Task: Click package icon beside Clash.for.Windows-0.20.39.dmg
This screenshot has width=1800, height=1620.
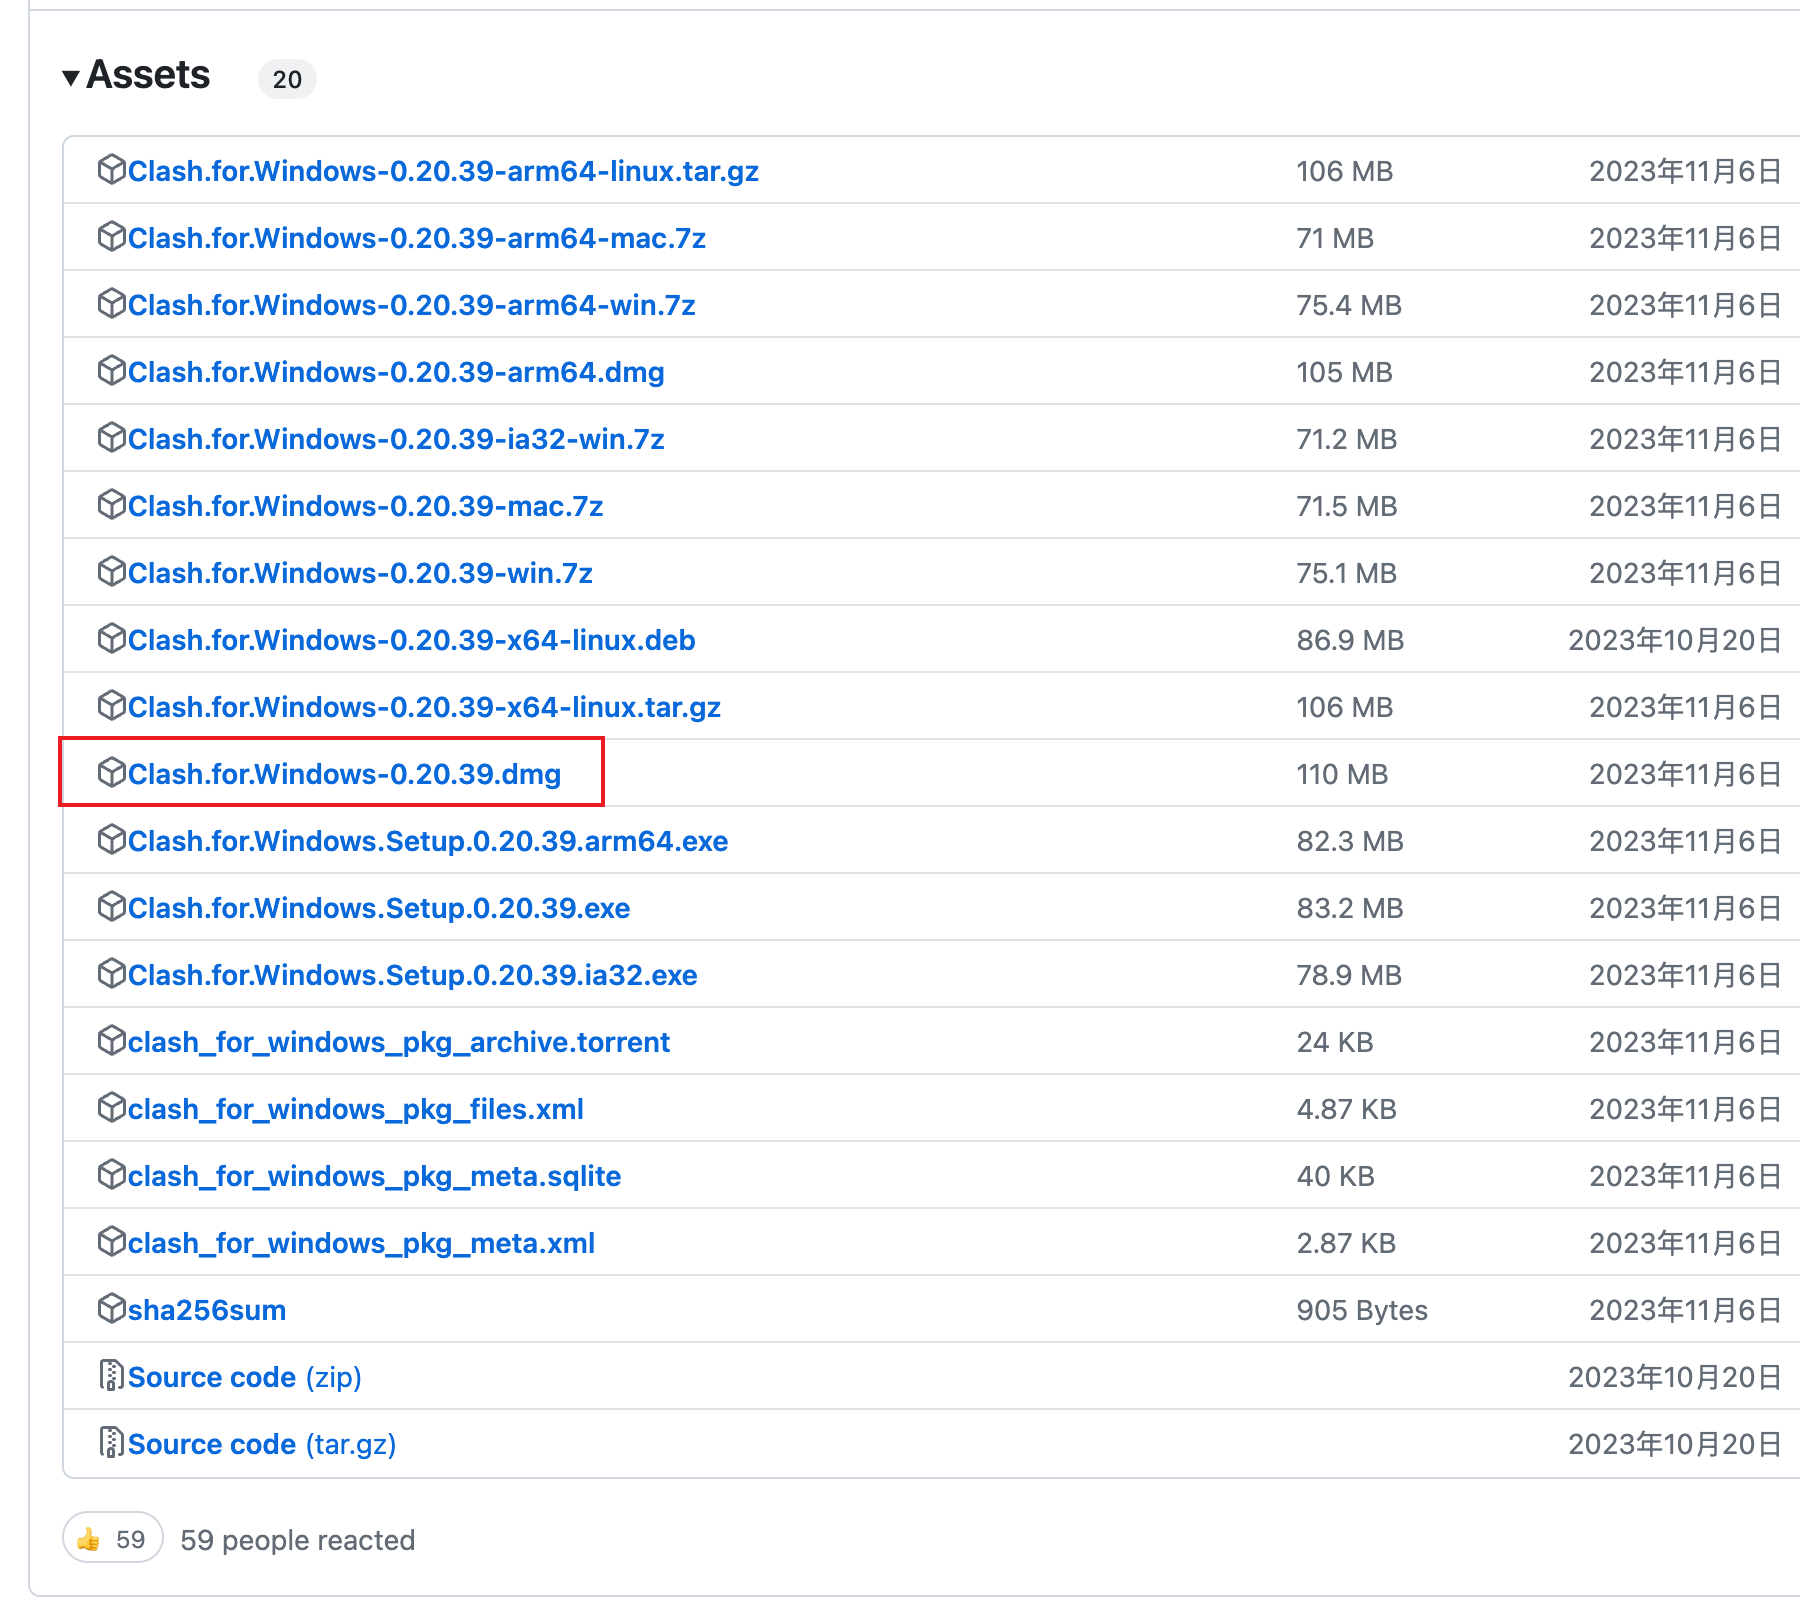Action: (x=111, y=773)
